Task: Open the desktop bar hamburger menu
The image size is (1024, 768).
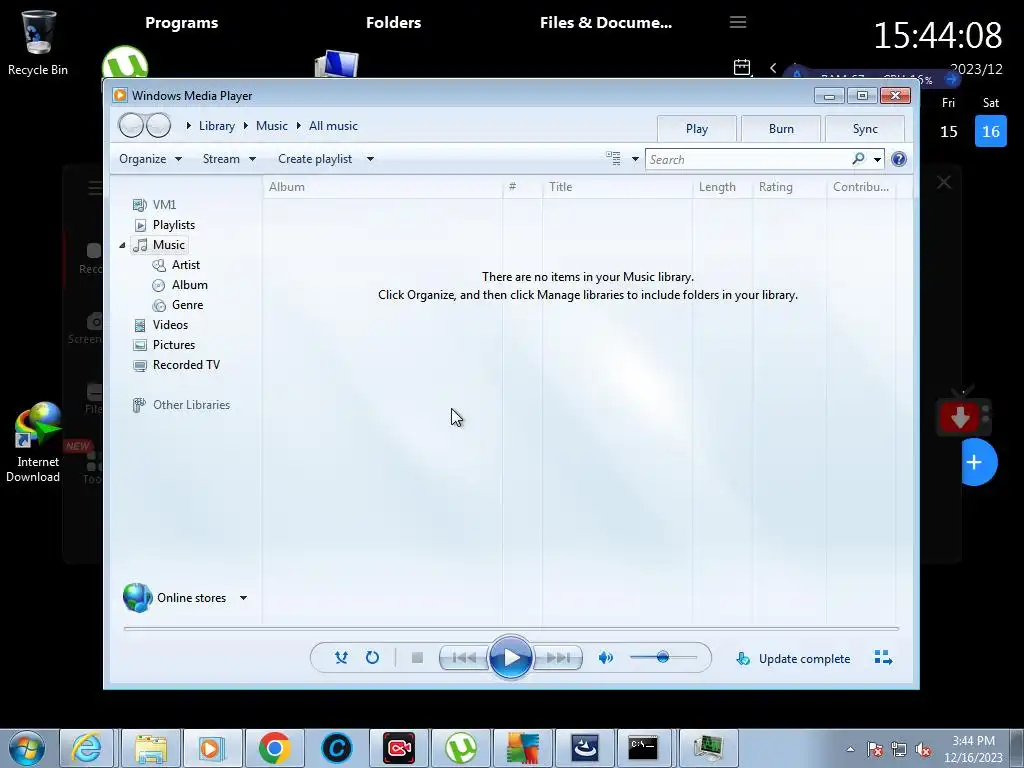Action: coord(738,22)
